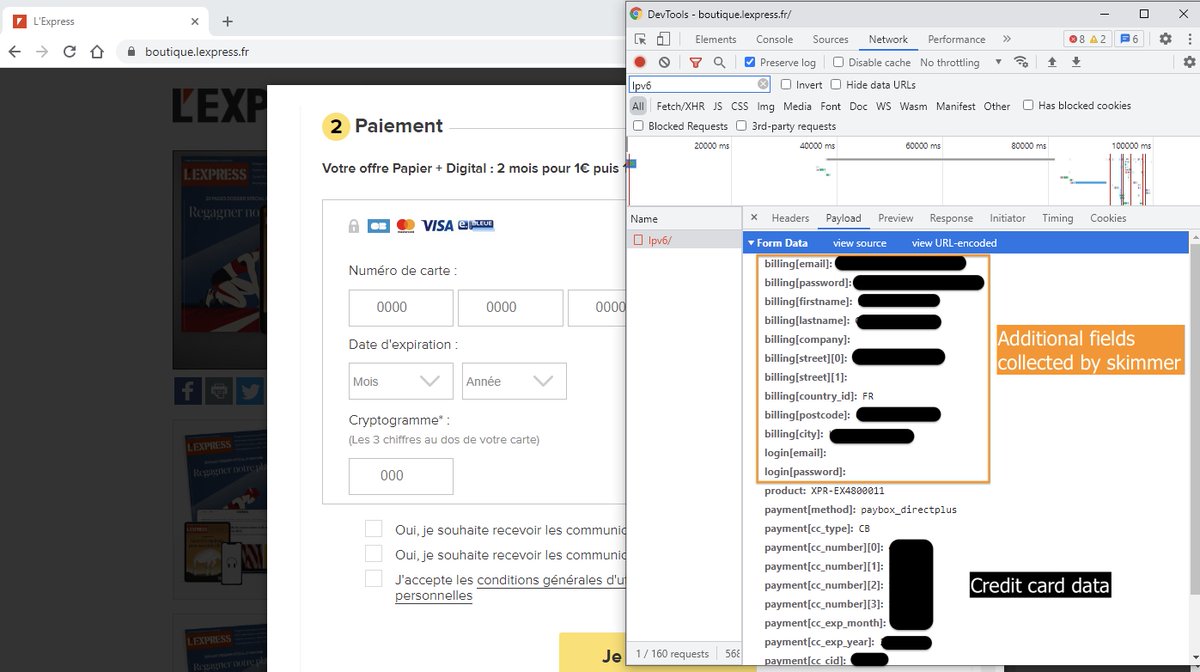Open DevTools three-dot menu

[x=1189, y=39]
